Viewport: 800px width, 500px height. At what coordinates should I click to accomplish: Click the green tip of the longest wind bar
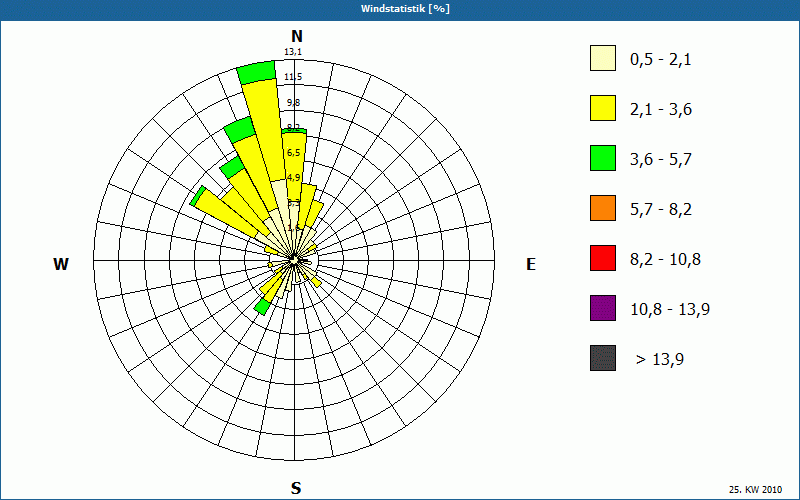click(x=257, y=72)
